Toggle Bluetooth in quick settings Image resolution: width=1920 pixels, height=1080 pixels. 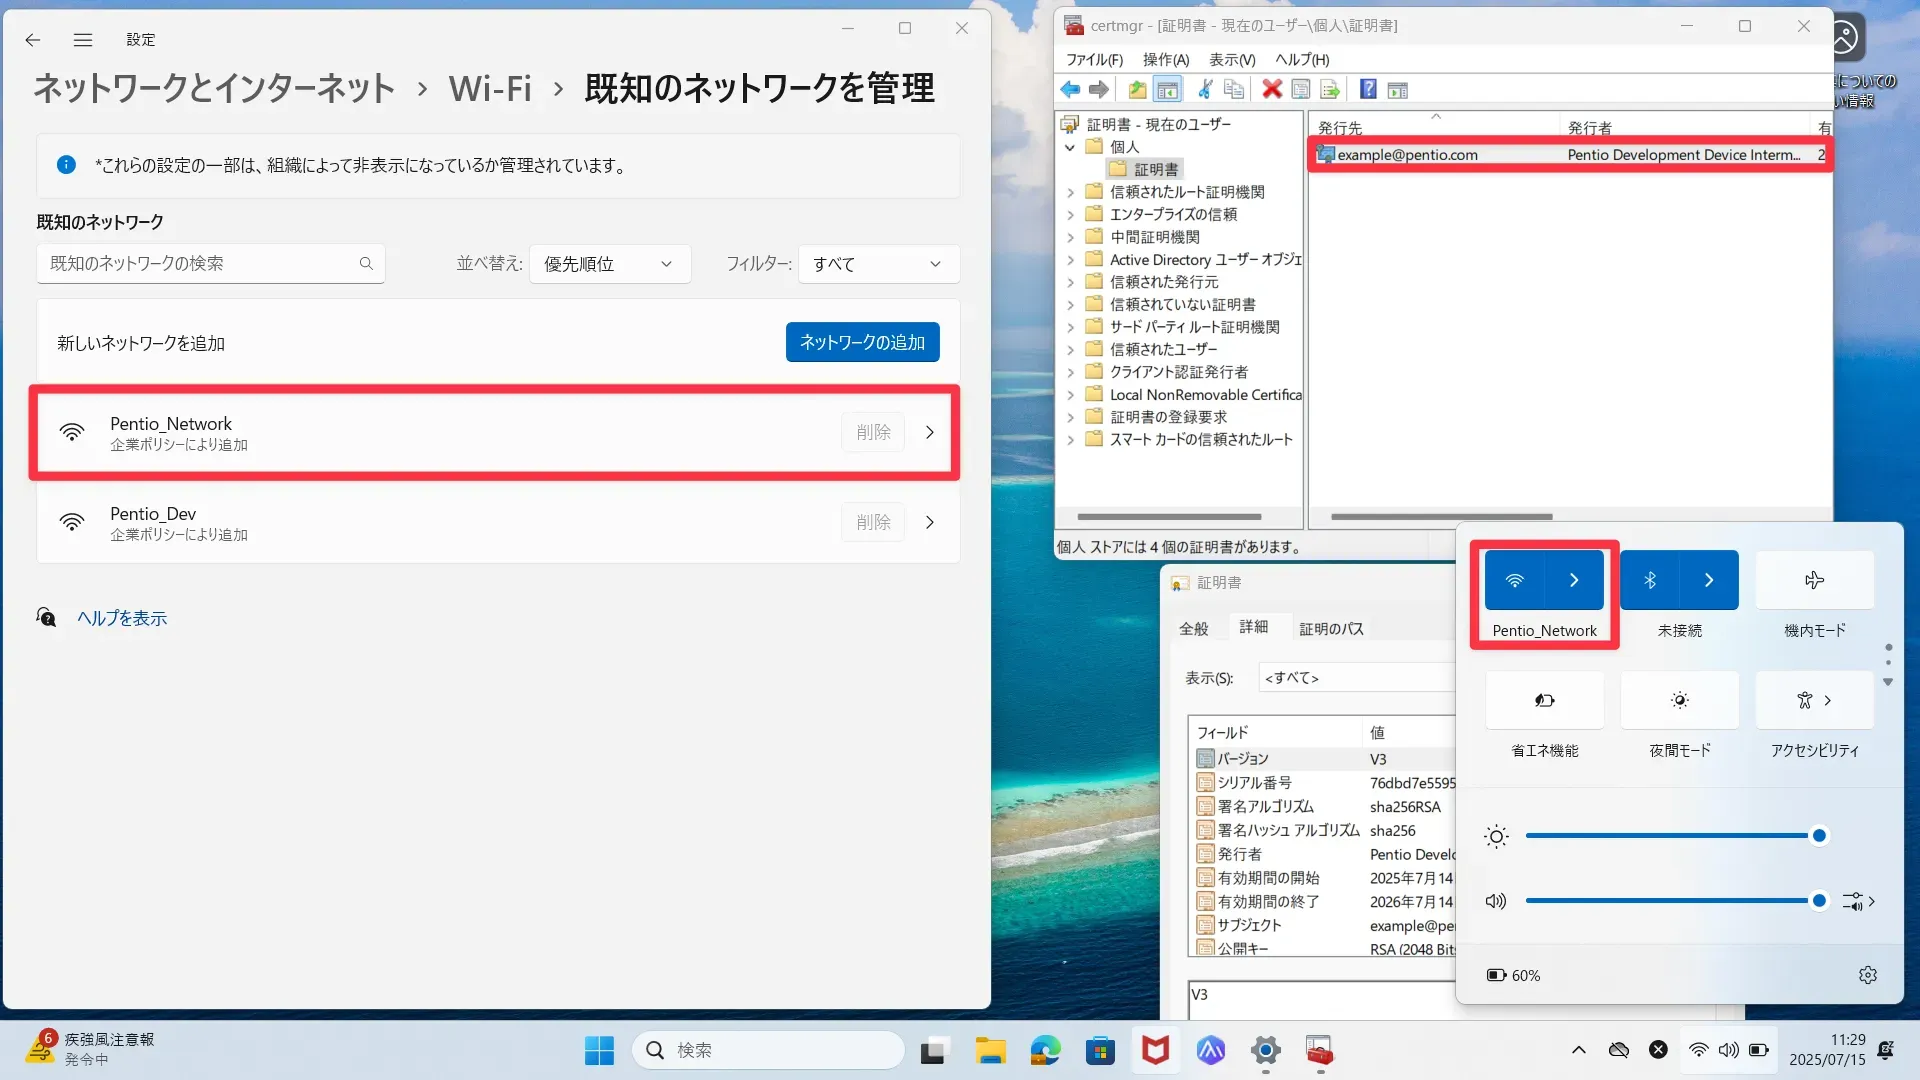point(1650,580)
